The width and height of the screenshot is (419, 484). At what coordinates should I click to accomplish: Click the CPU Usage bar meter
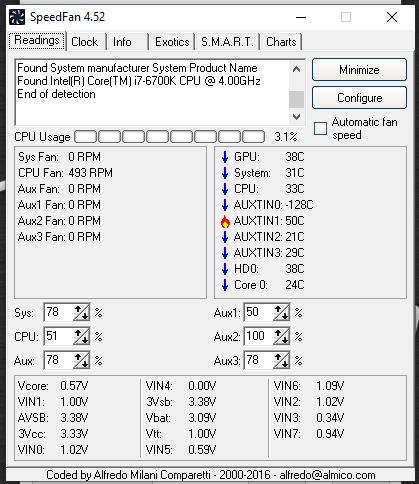coord(170,137)
